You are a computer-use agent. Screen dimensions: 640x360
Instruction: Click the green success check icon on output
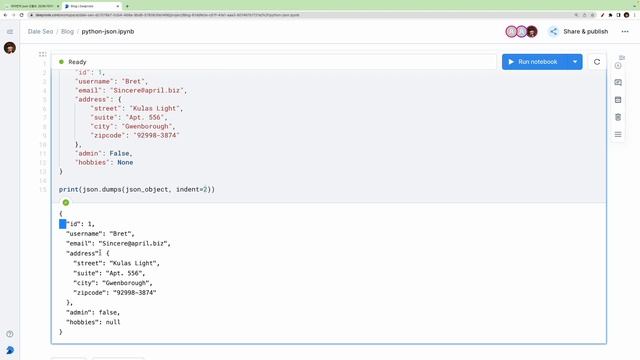tap(66, 202)
